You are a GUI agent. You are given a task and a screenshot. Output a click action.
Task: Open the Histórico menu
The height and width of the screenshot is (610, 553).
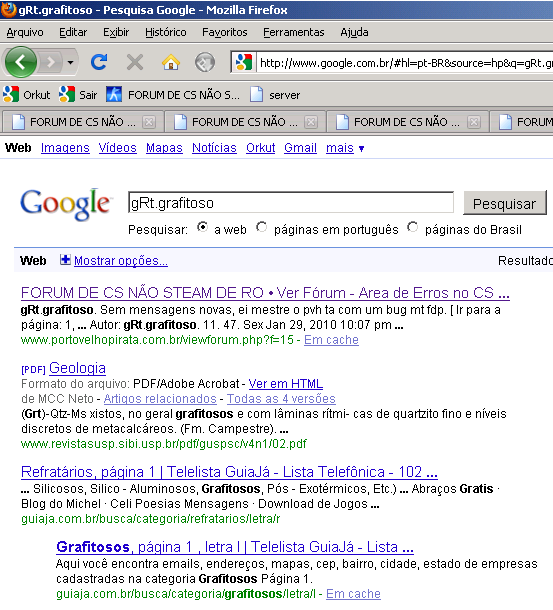[x=165, y=32]
